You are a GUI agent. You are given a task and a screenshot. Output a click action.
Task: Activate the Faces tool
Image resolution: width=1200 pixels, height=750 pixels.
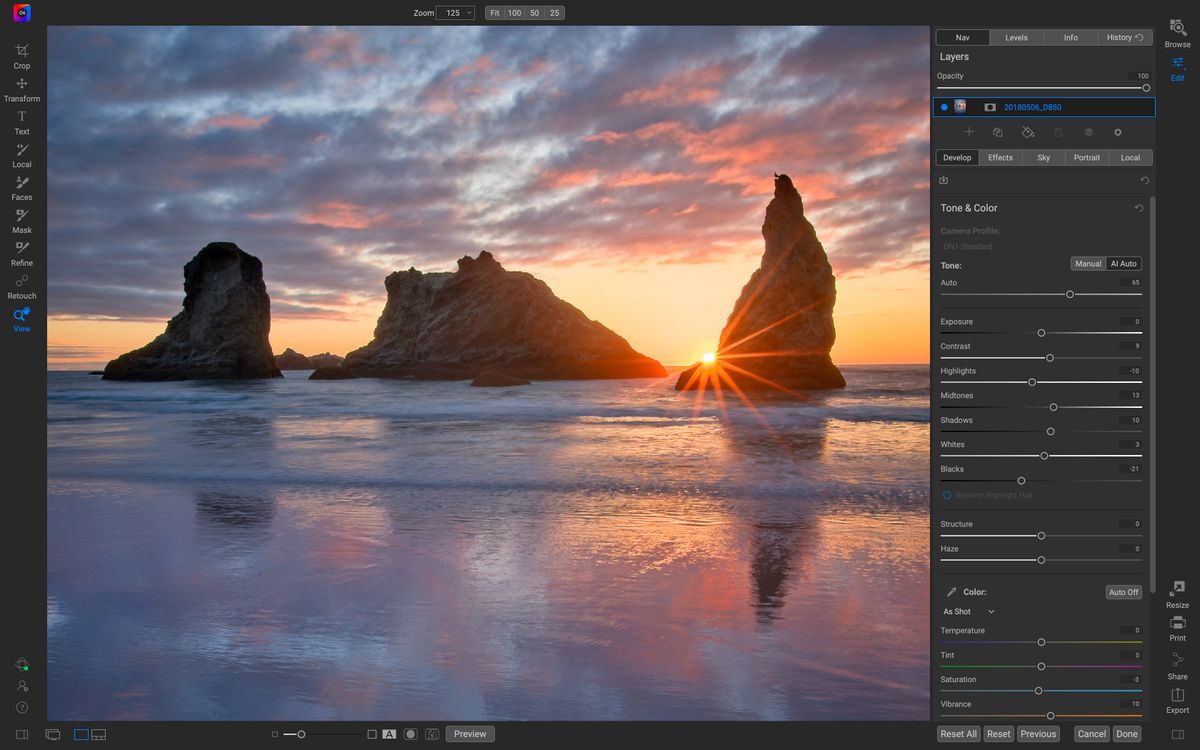click(x=21, y=188)
